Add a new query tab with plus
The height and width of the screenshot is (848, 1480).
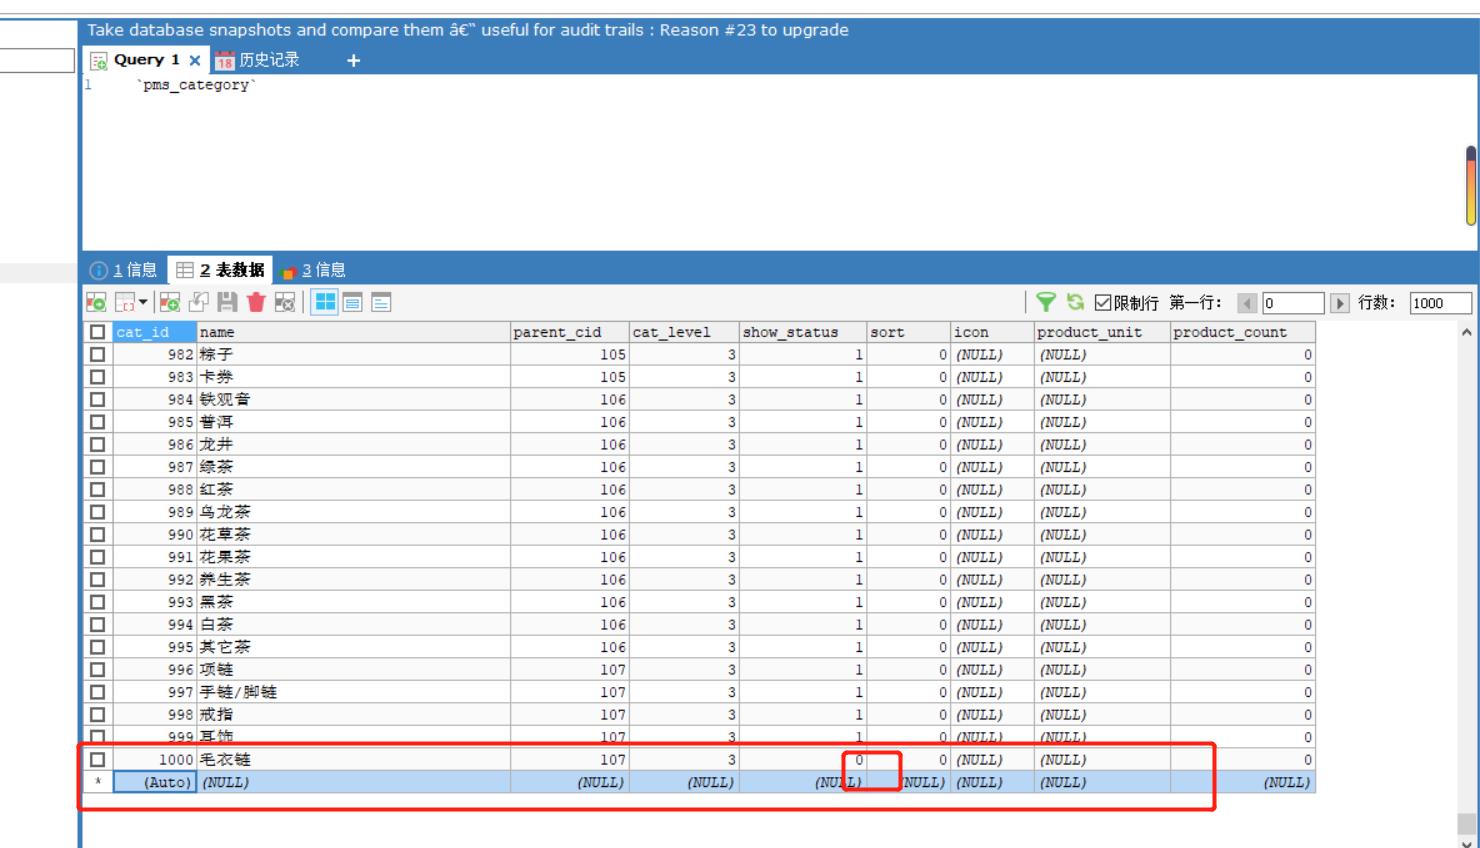353,61
